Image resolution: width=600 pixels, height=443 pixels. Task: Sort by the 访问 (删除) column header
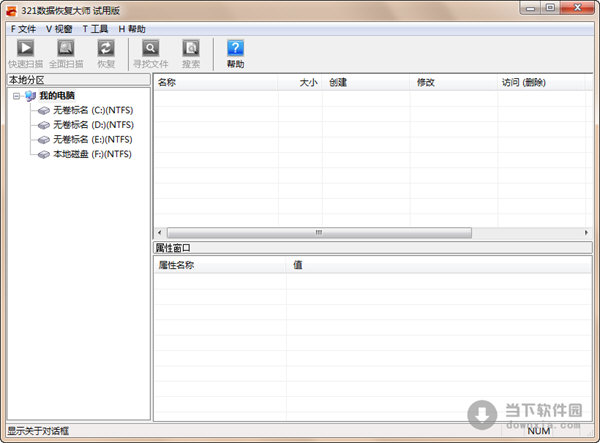tap(541, 83)
